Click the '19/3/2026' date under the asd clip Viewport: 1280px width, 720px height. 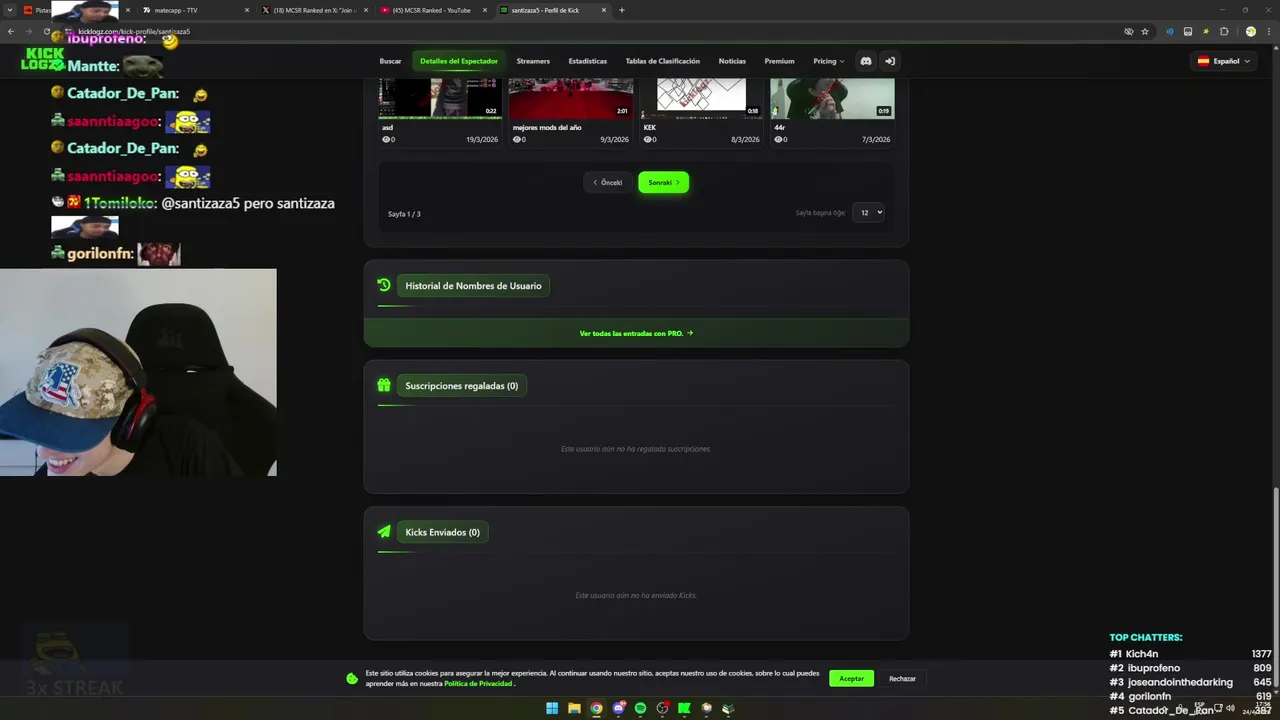point(482,140)
